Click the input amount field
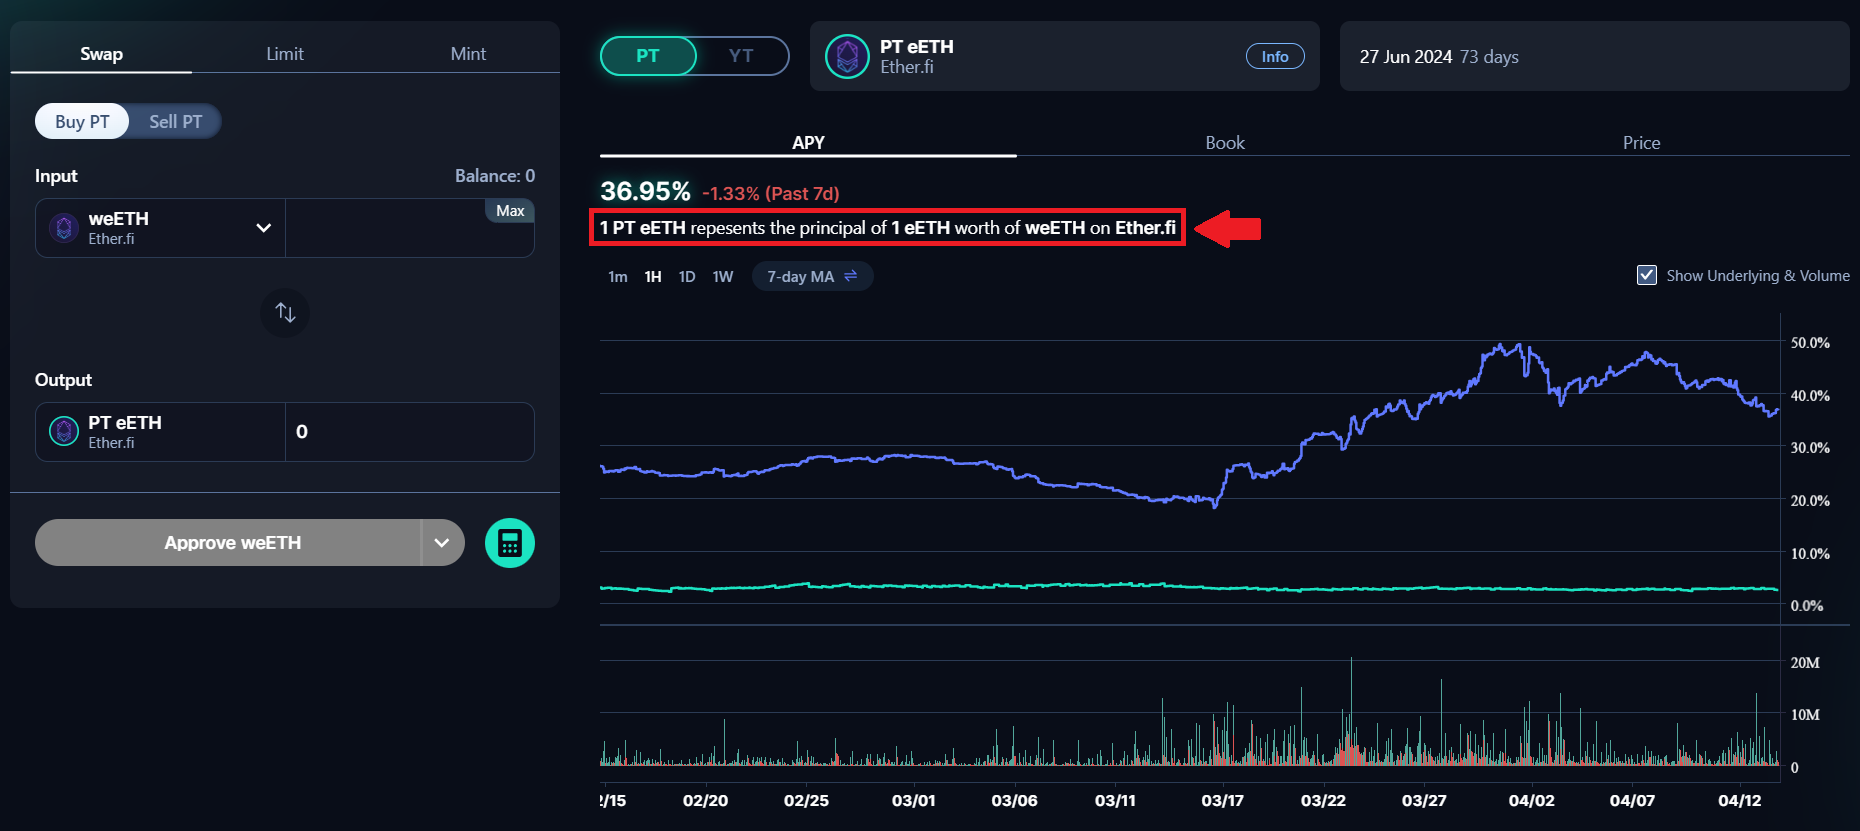The image size is (1860, 831). (x=400, y=238)
